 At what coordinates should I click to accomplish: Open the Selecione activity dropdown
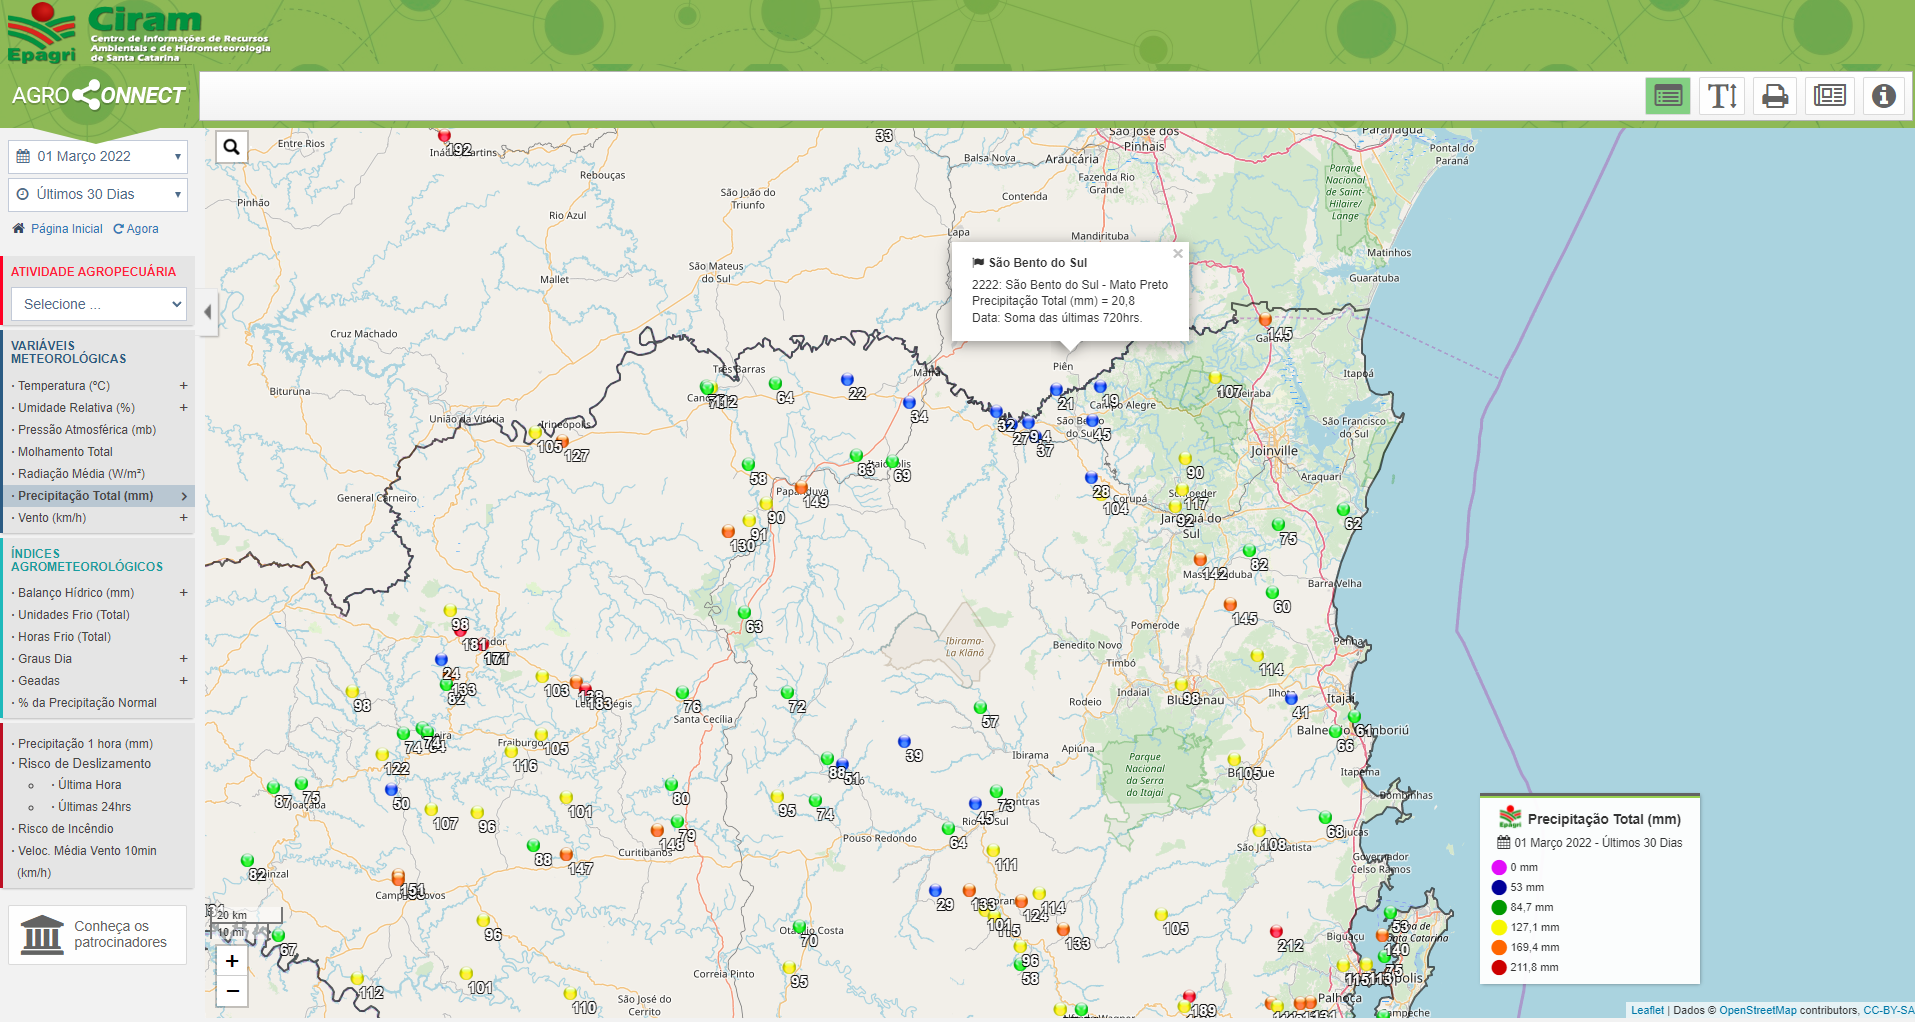(x=99, y=304)
